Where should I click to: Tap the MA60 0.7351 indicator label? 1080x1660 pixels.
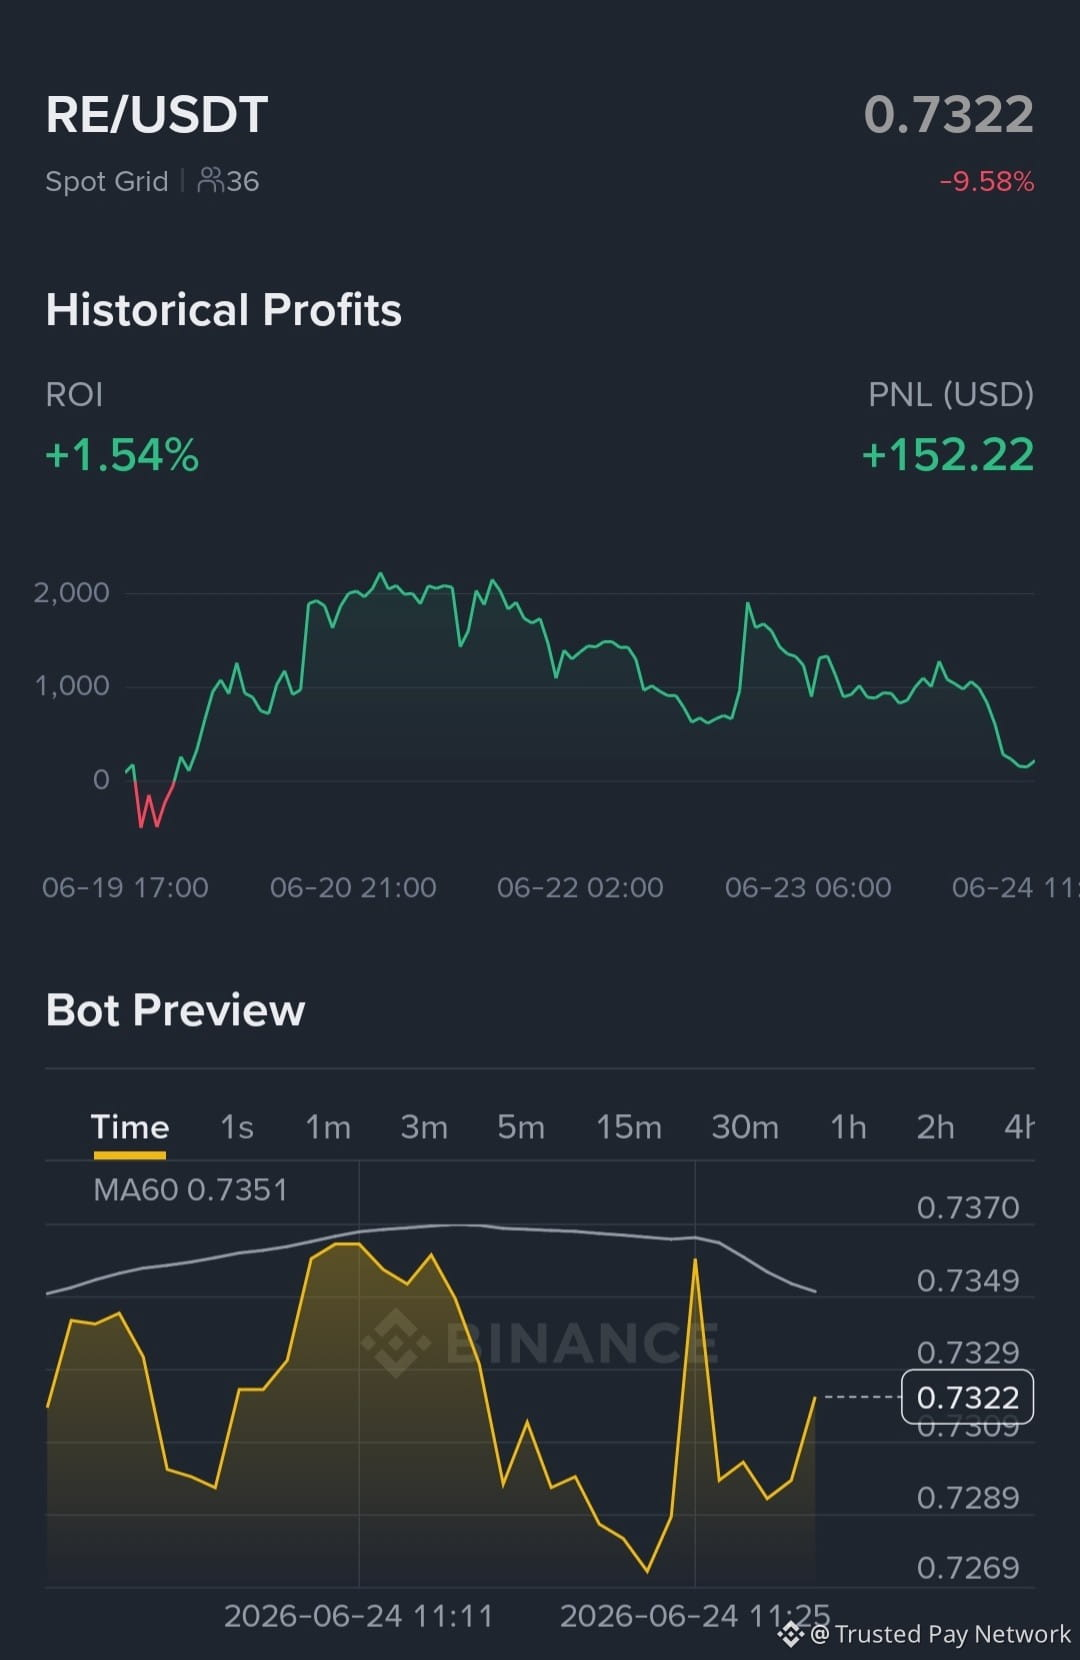click(x=190, y=1190)
